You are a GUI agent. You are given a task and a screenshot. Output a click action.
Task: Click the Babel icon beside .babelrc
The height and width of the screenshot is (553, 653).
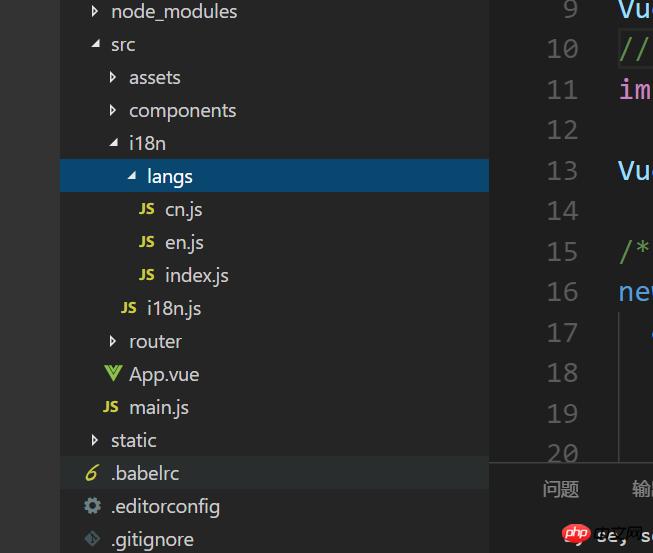pos(93,473)
